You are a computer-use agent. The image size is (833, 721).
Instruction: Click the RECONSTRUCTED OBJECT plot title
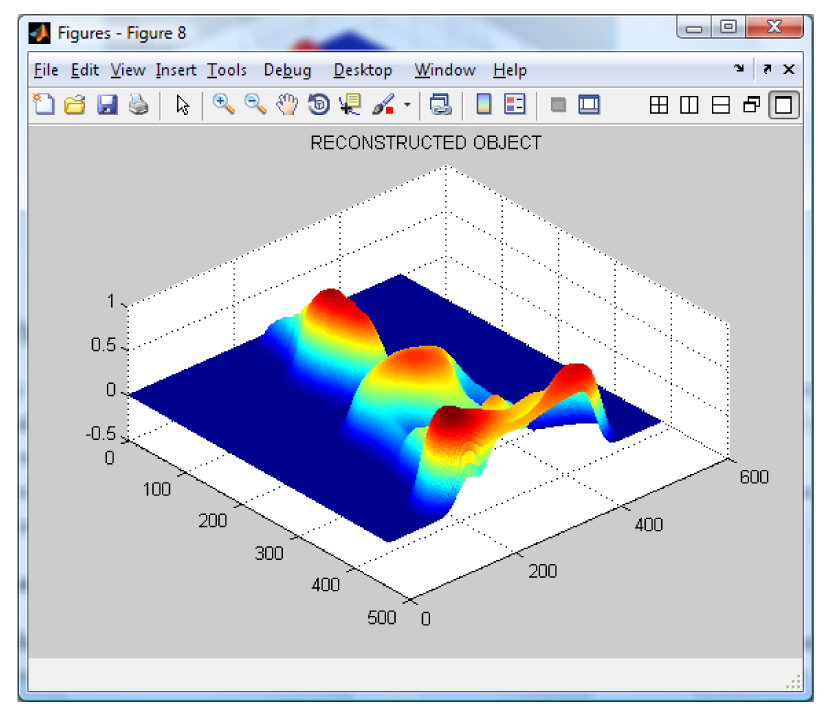[425, 143]
